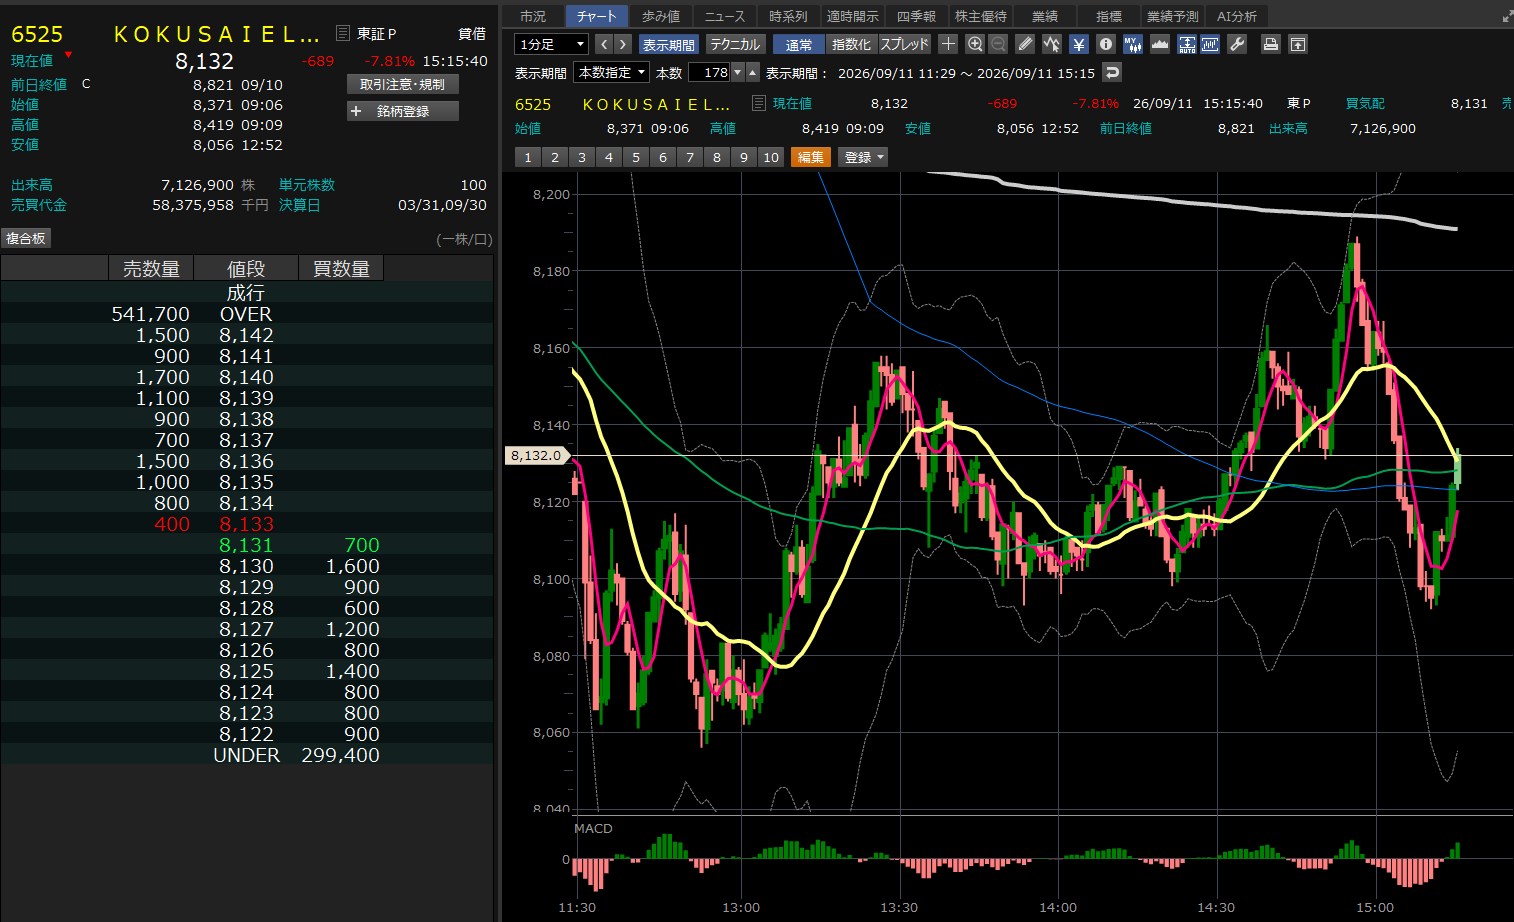Open the wrench chart settings icon

[x=1237, y=44]
